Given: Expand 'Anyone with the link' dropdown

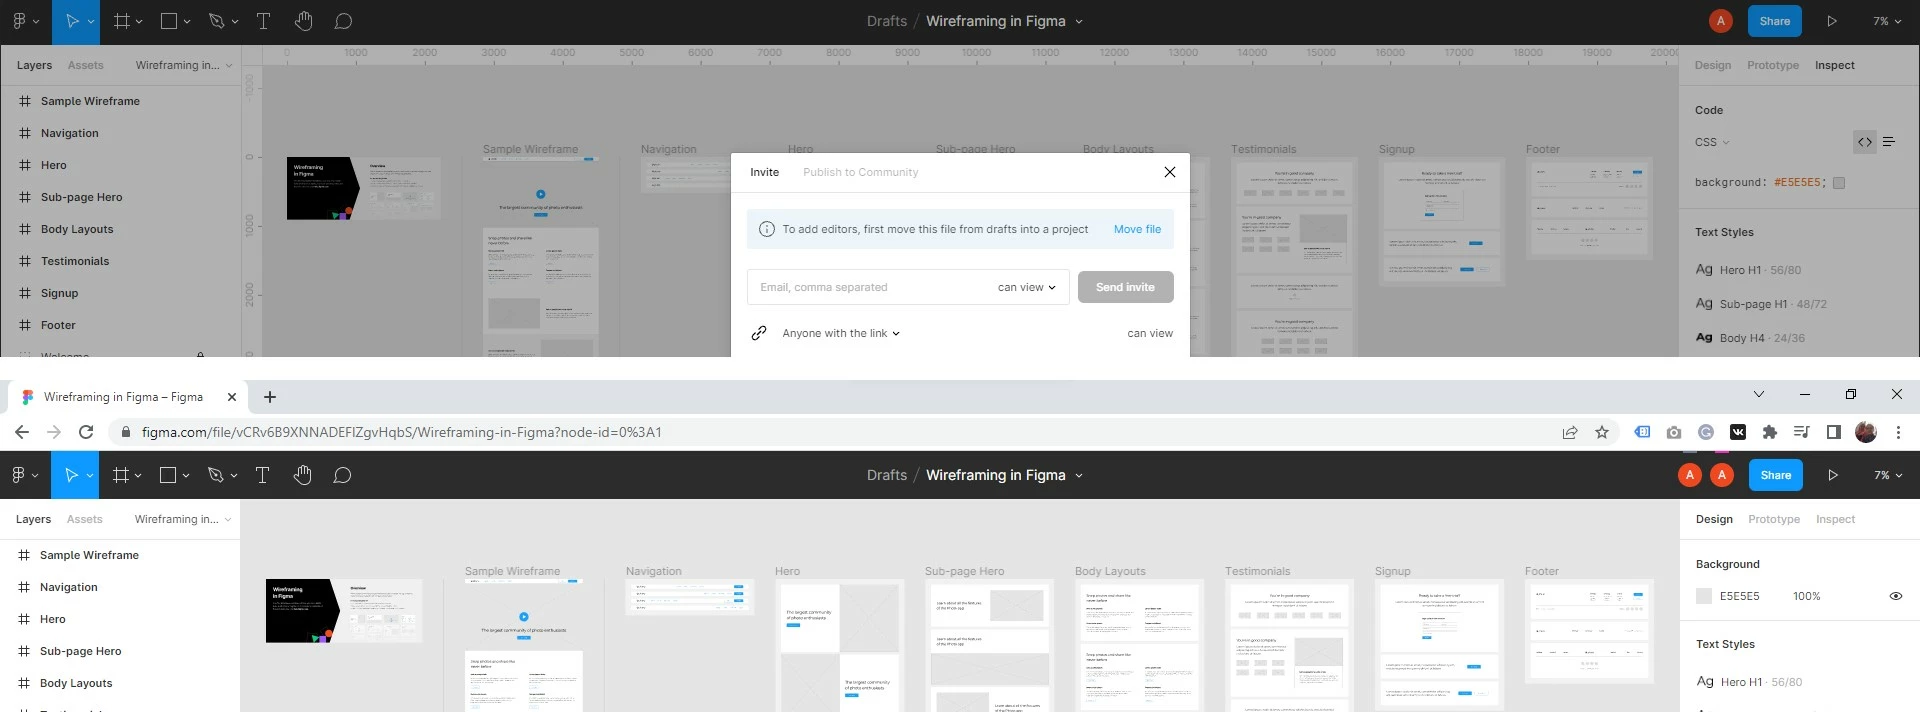Looking at the screenshot, I should click(841, 333).
